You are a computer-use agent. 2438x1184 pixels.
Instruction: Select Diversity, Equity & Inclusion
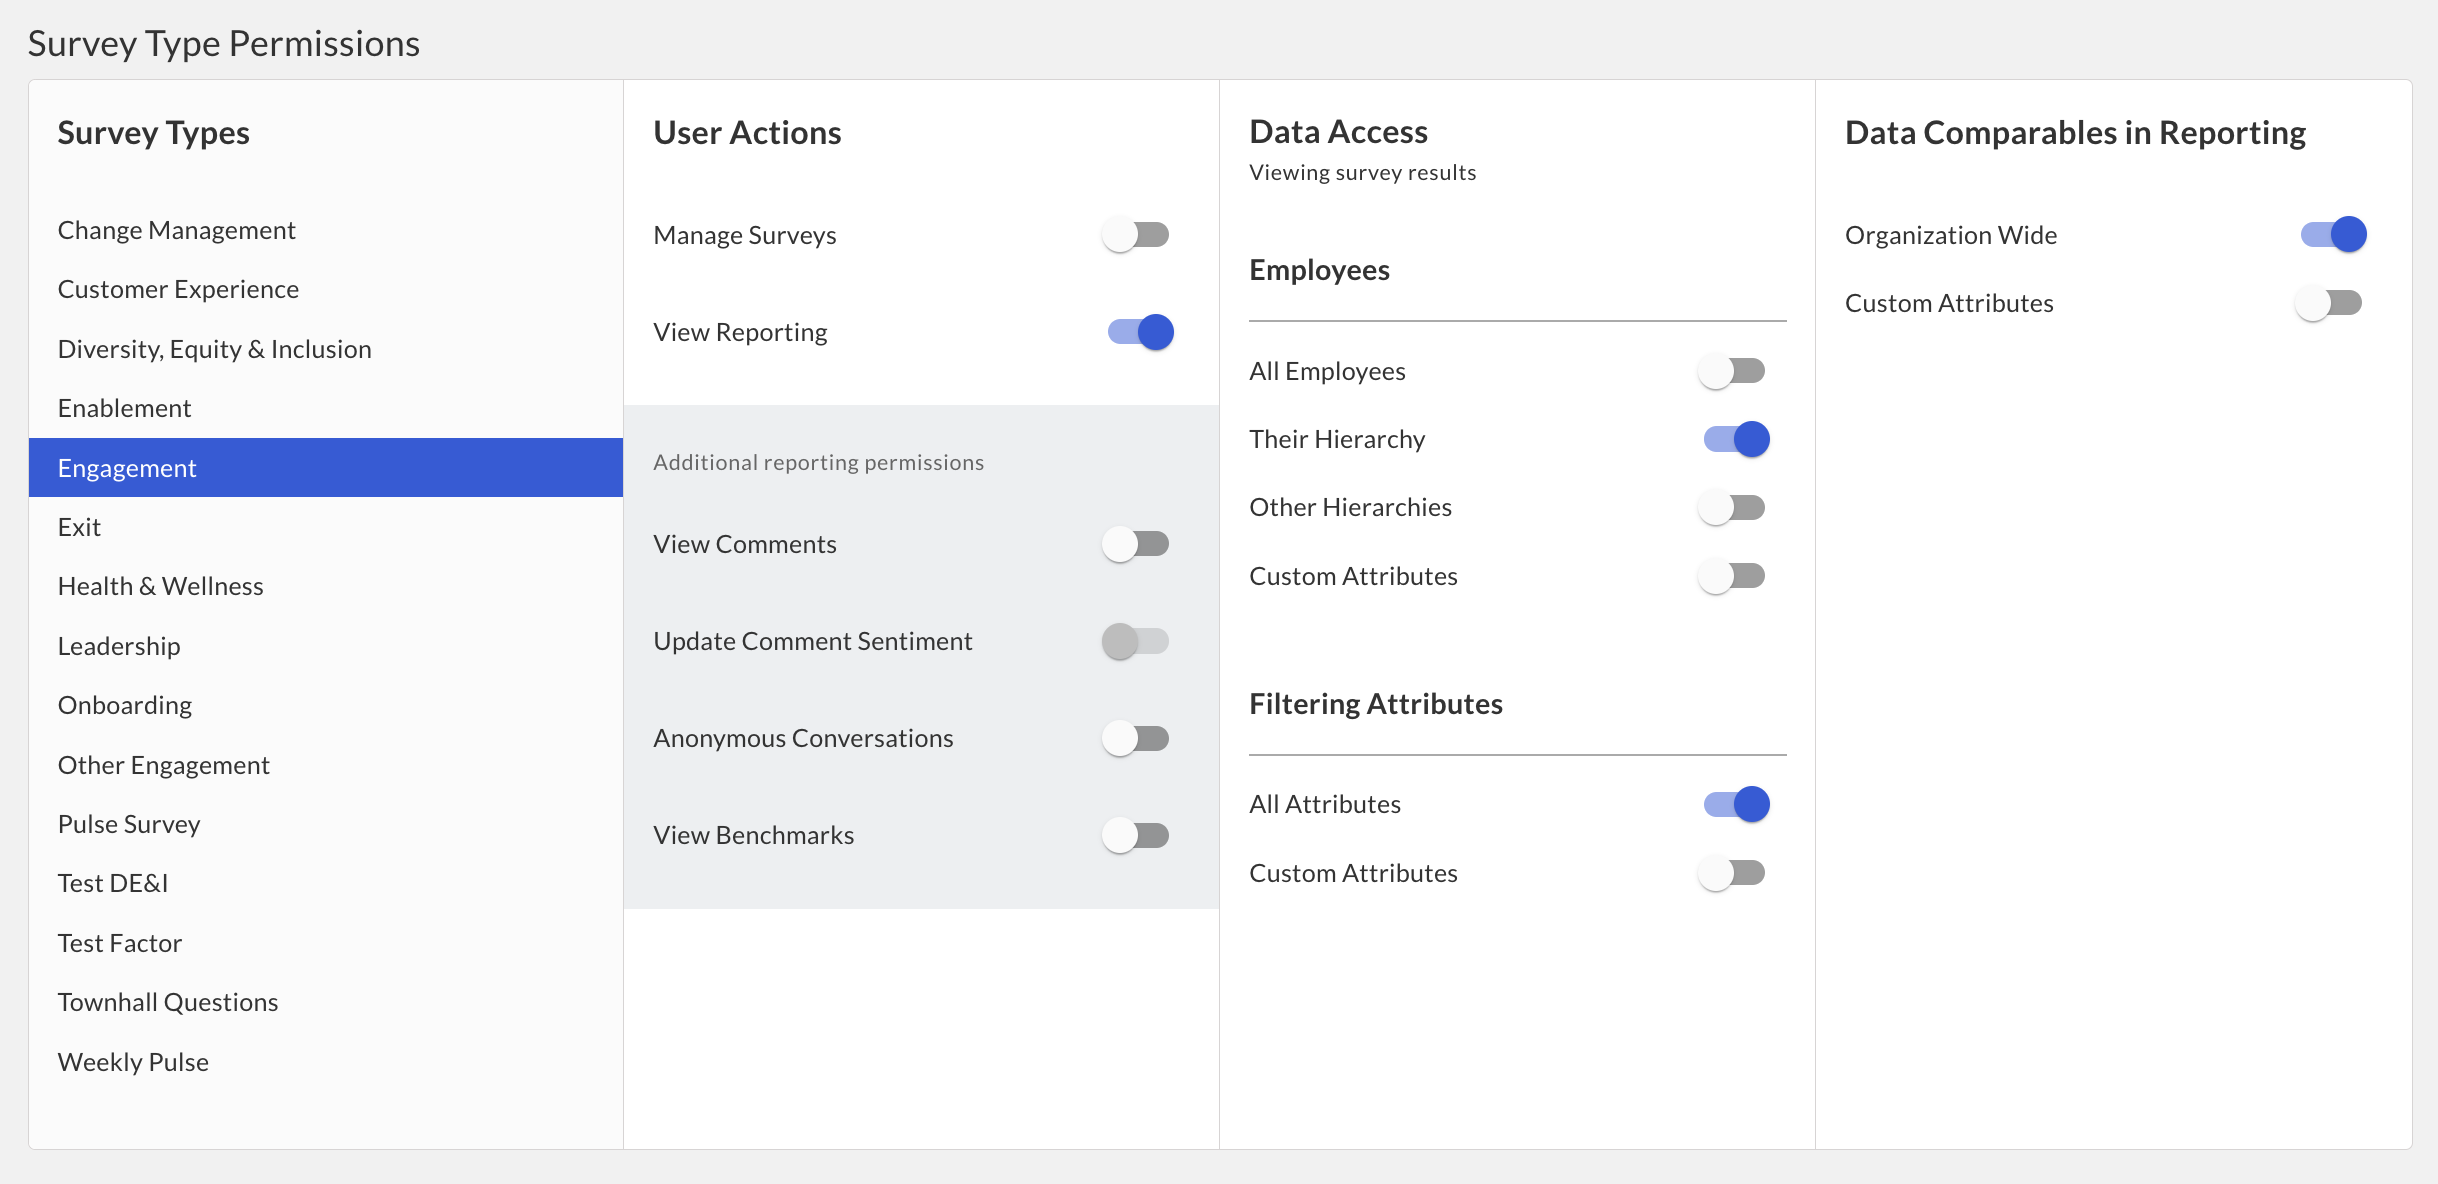[215, 348]
